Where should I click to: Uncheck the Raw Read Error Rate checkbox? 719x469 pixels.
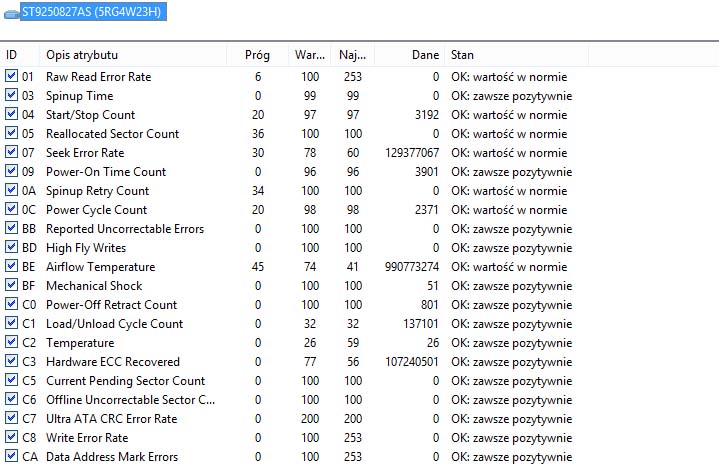(11, 76)
